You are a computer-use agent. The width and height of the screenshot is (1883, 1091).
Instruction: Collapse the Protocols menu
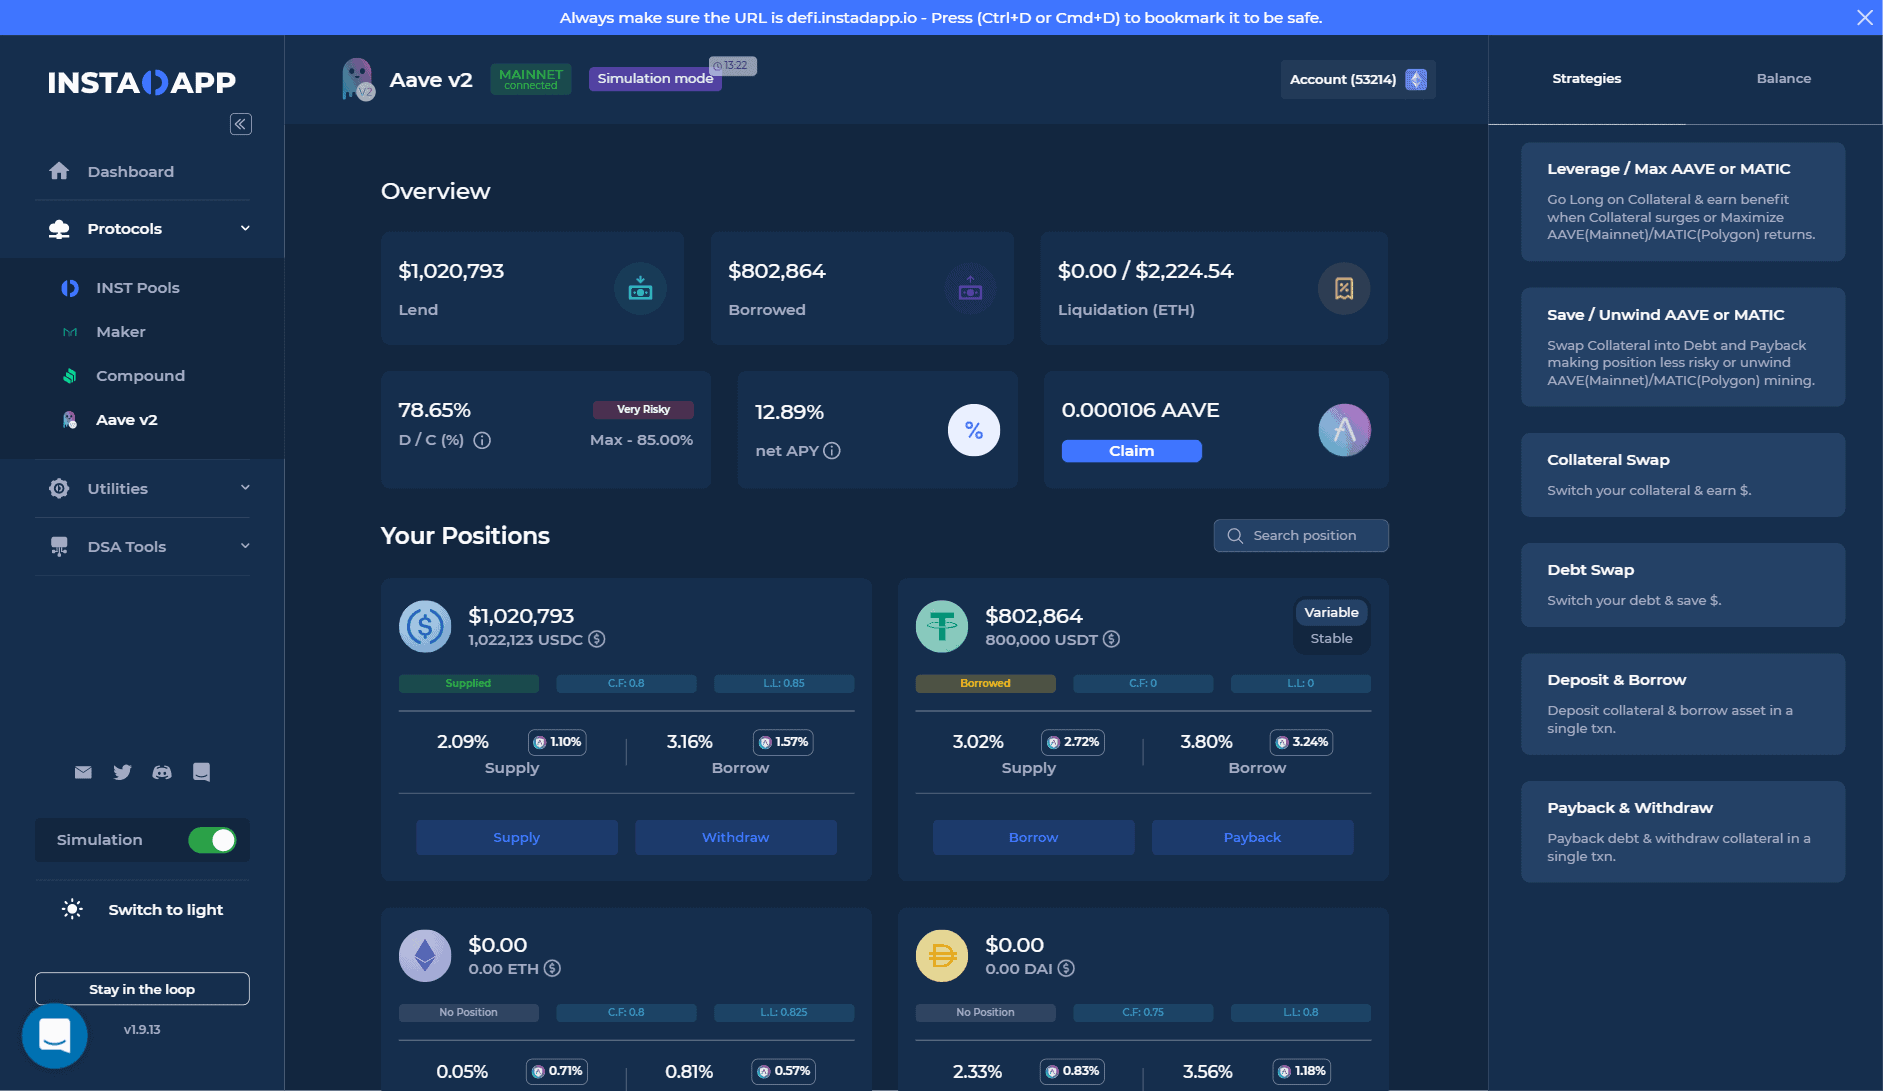click(x=142, y=229)
